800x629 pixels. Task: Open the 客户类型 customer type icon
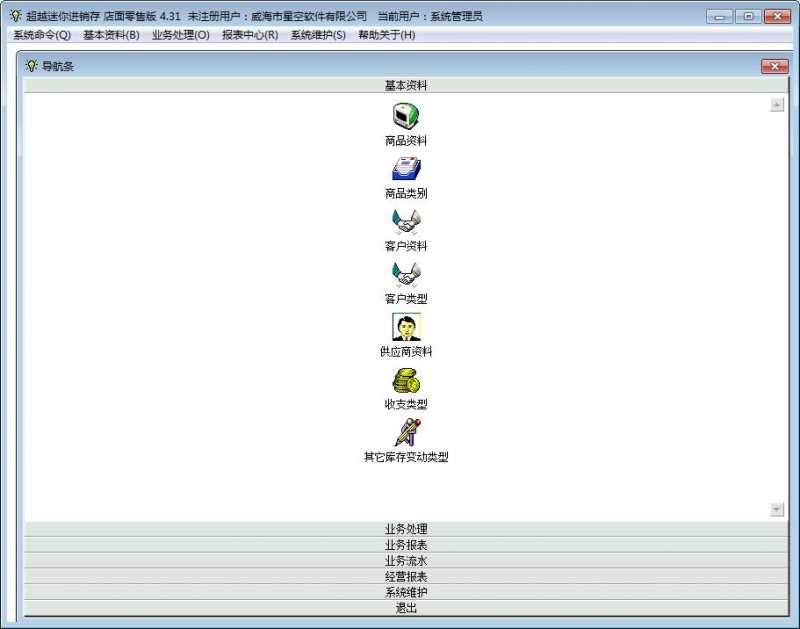point(406,273)
